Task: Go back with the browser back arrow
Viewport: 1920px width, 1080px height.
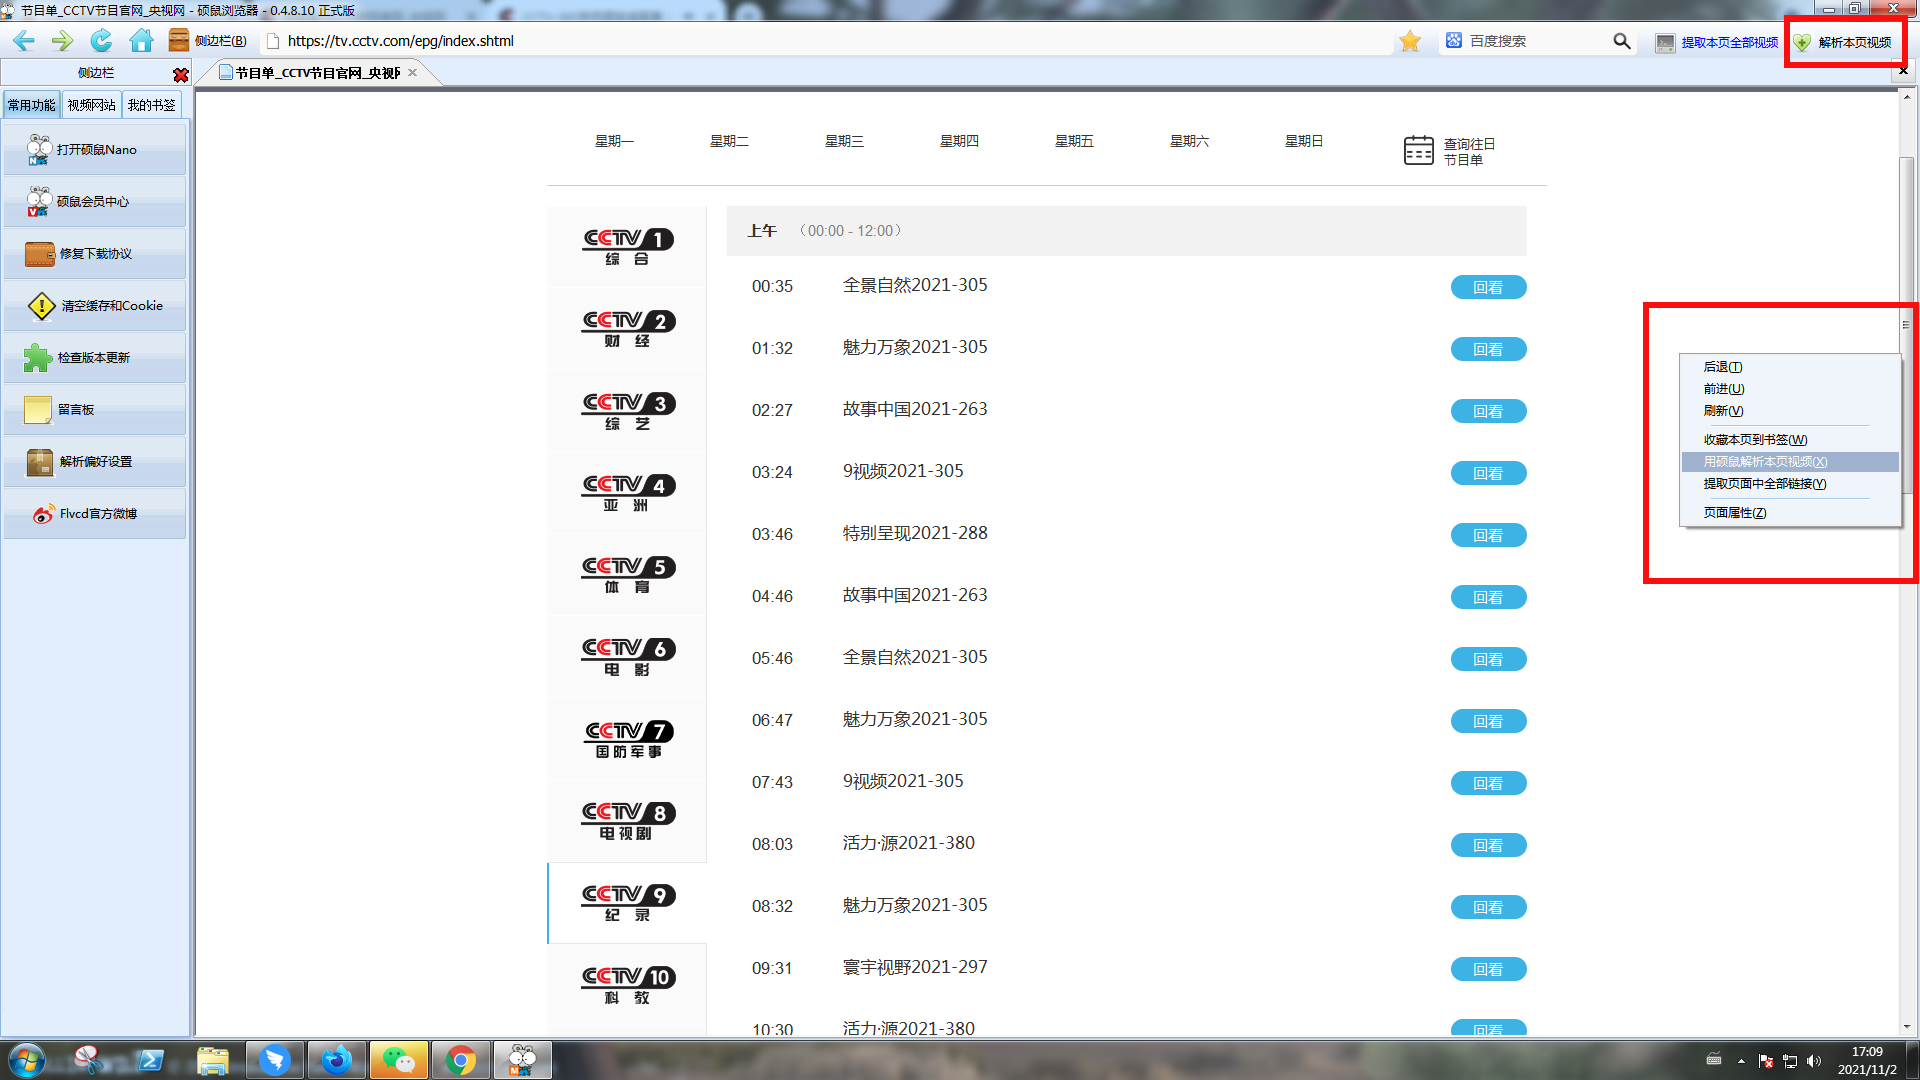Action: coord(24,41)
